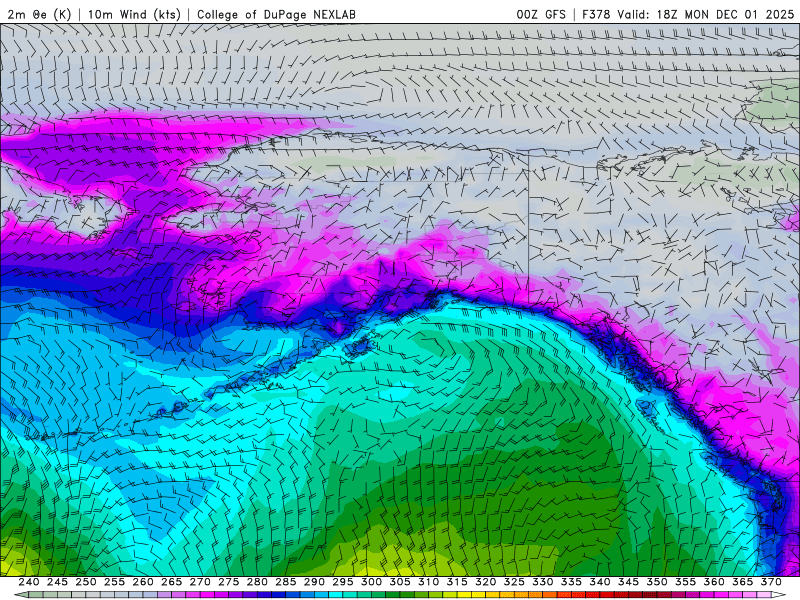Click the 325 value on the color scale

pyautogui.click(x=514, y=582)
